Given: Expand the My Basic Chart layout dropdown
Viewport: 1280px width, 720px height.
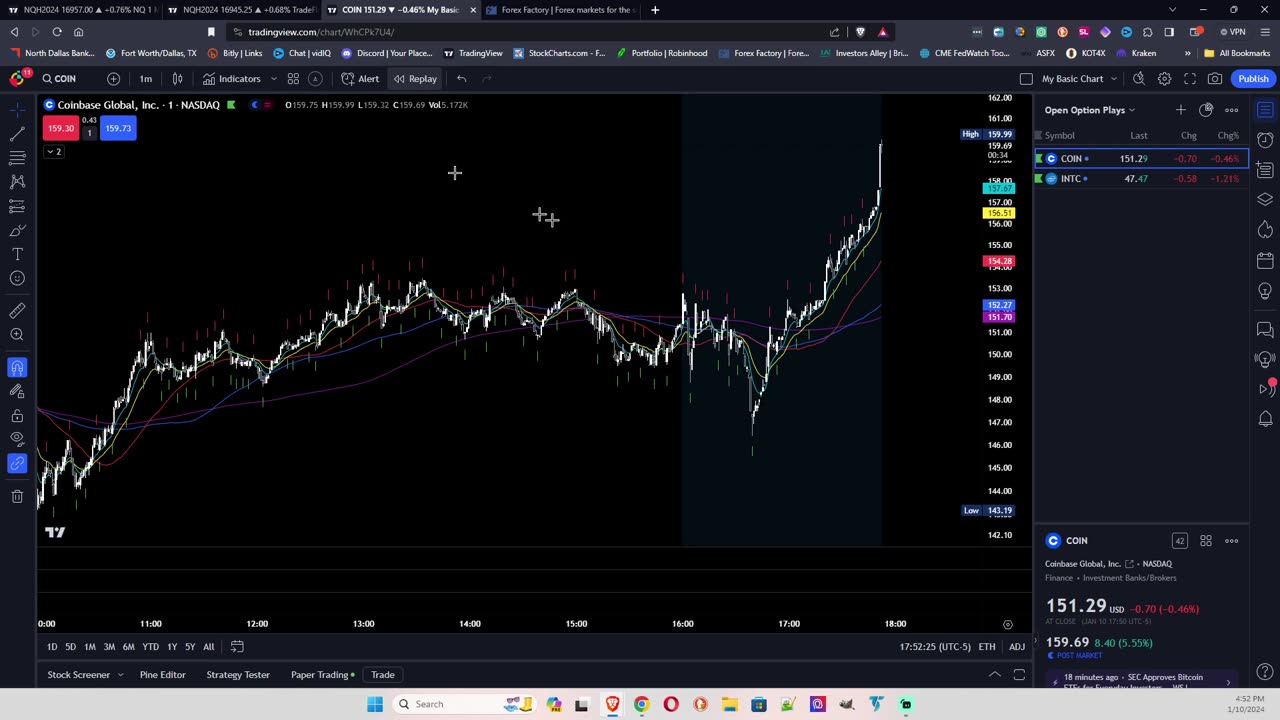Looking at the screenshot, I should click(x=1113, y=79).
